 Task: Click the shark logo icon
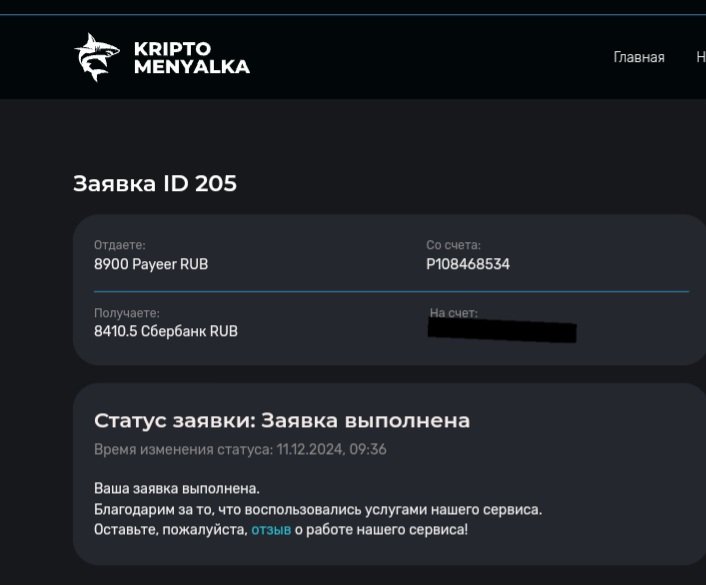97,57
